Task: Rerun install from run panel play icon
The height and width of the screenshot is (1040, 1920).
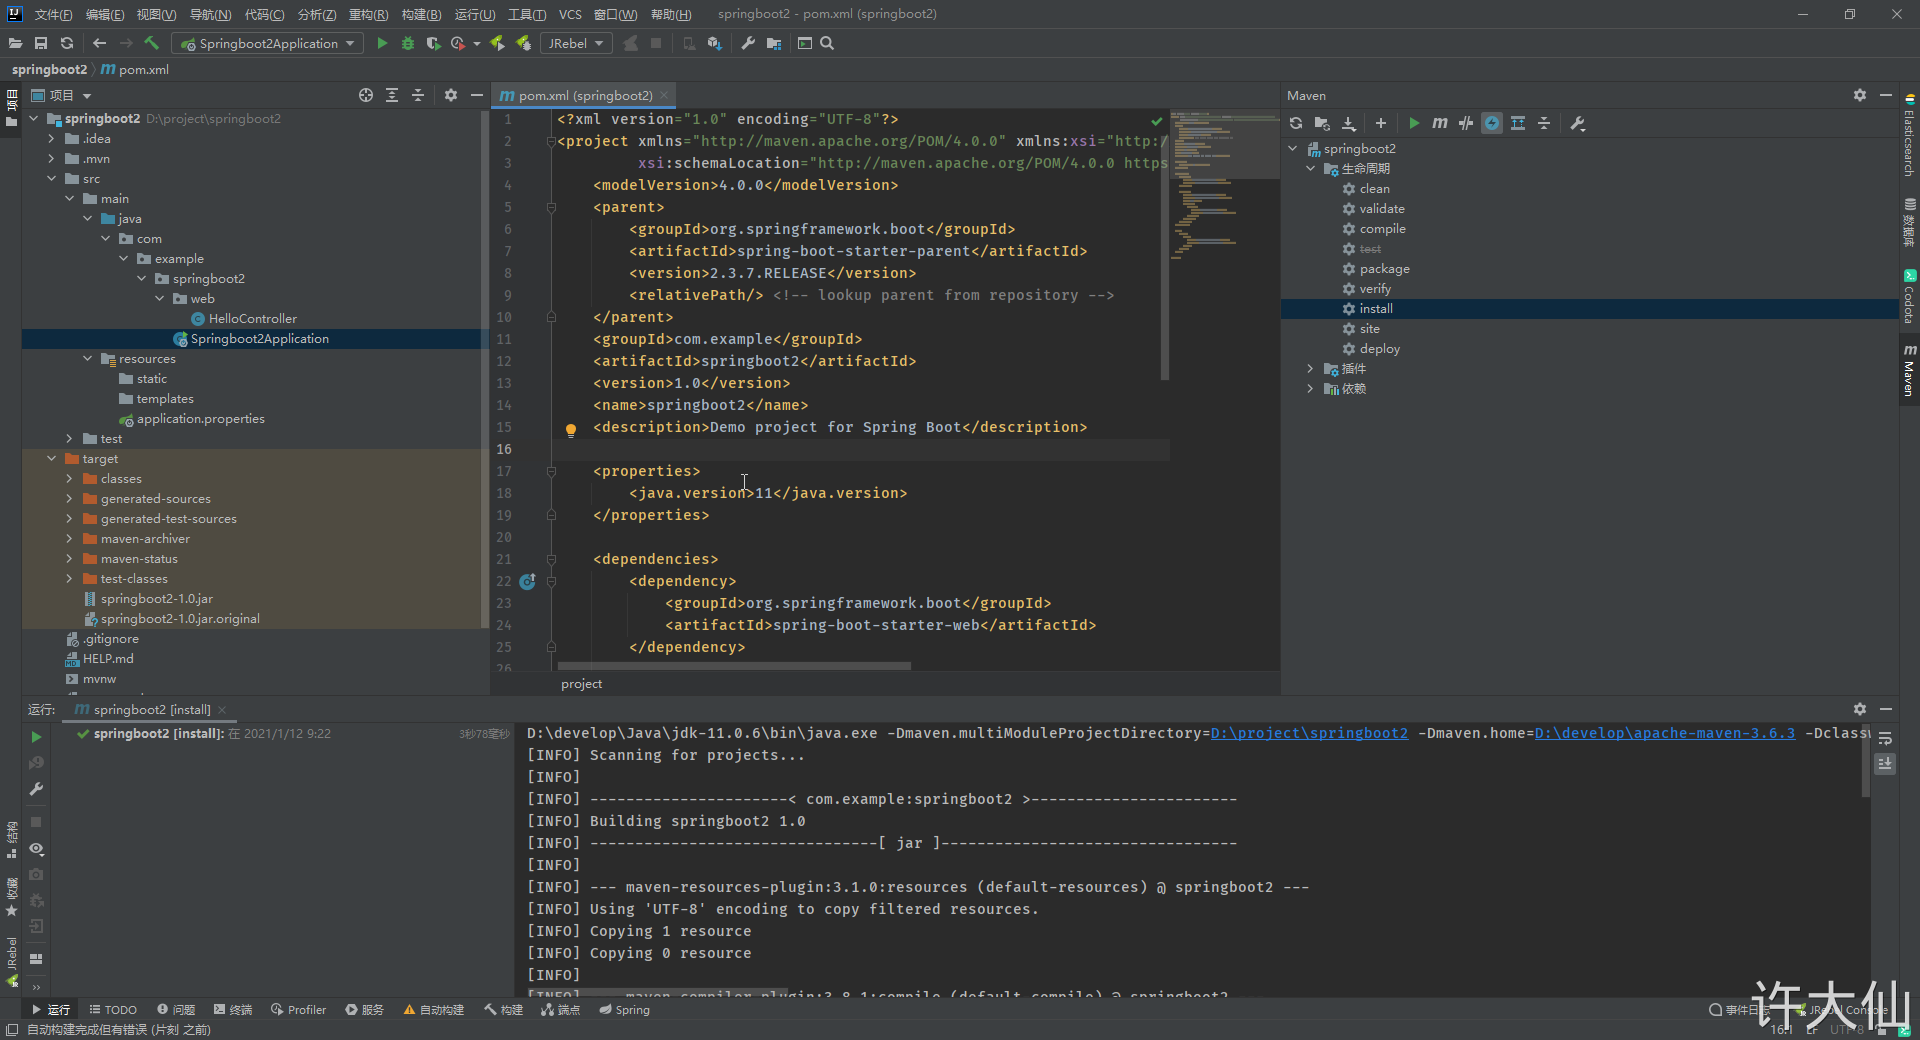Action: pos(36,737)
